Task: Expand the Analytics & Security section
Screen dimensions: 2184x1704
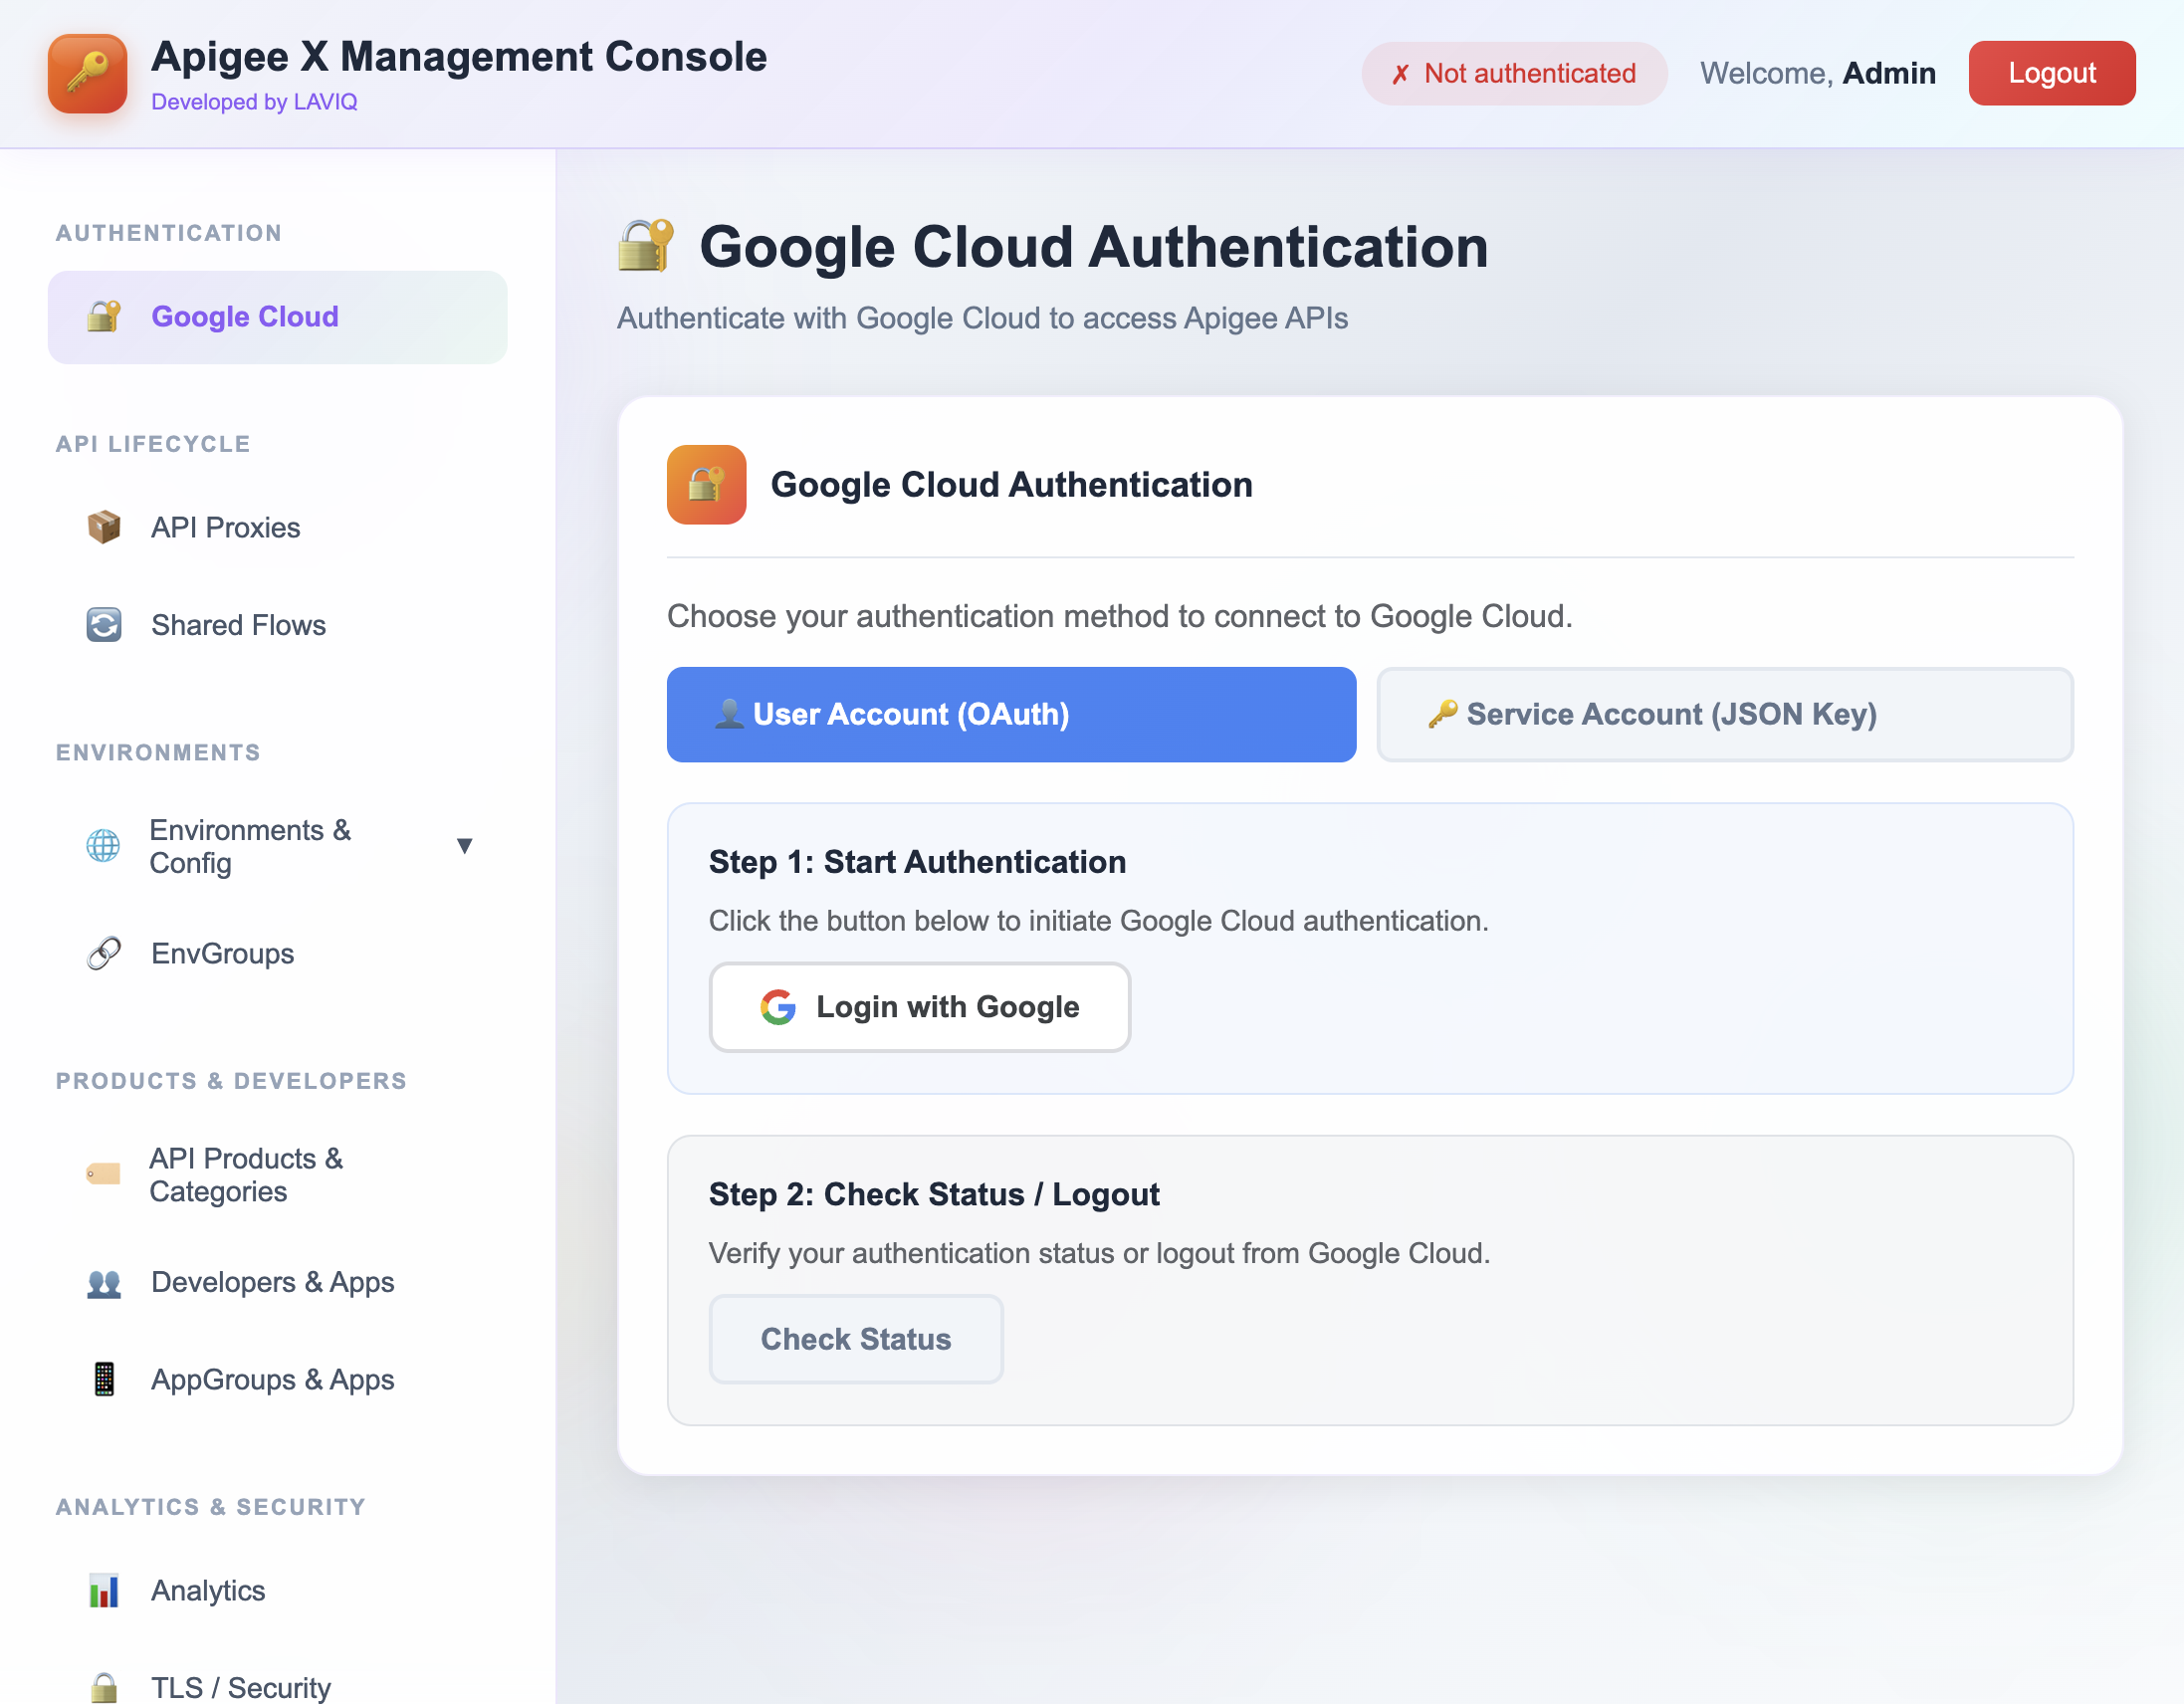Action: [x=210, y=1507]
